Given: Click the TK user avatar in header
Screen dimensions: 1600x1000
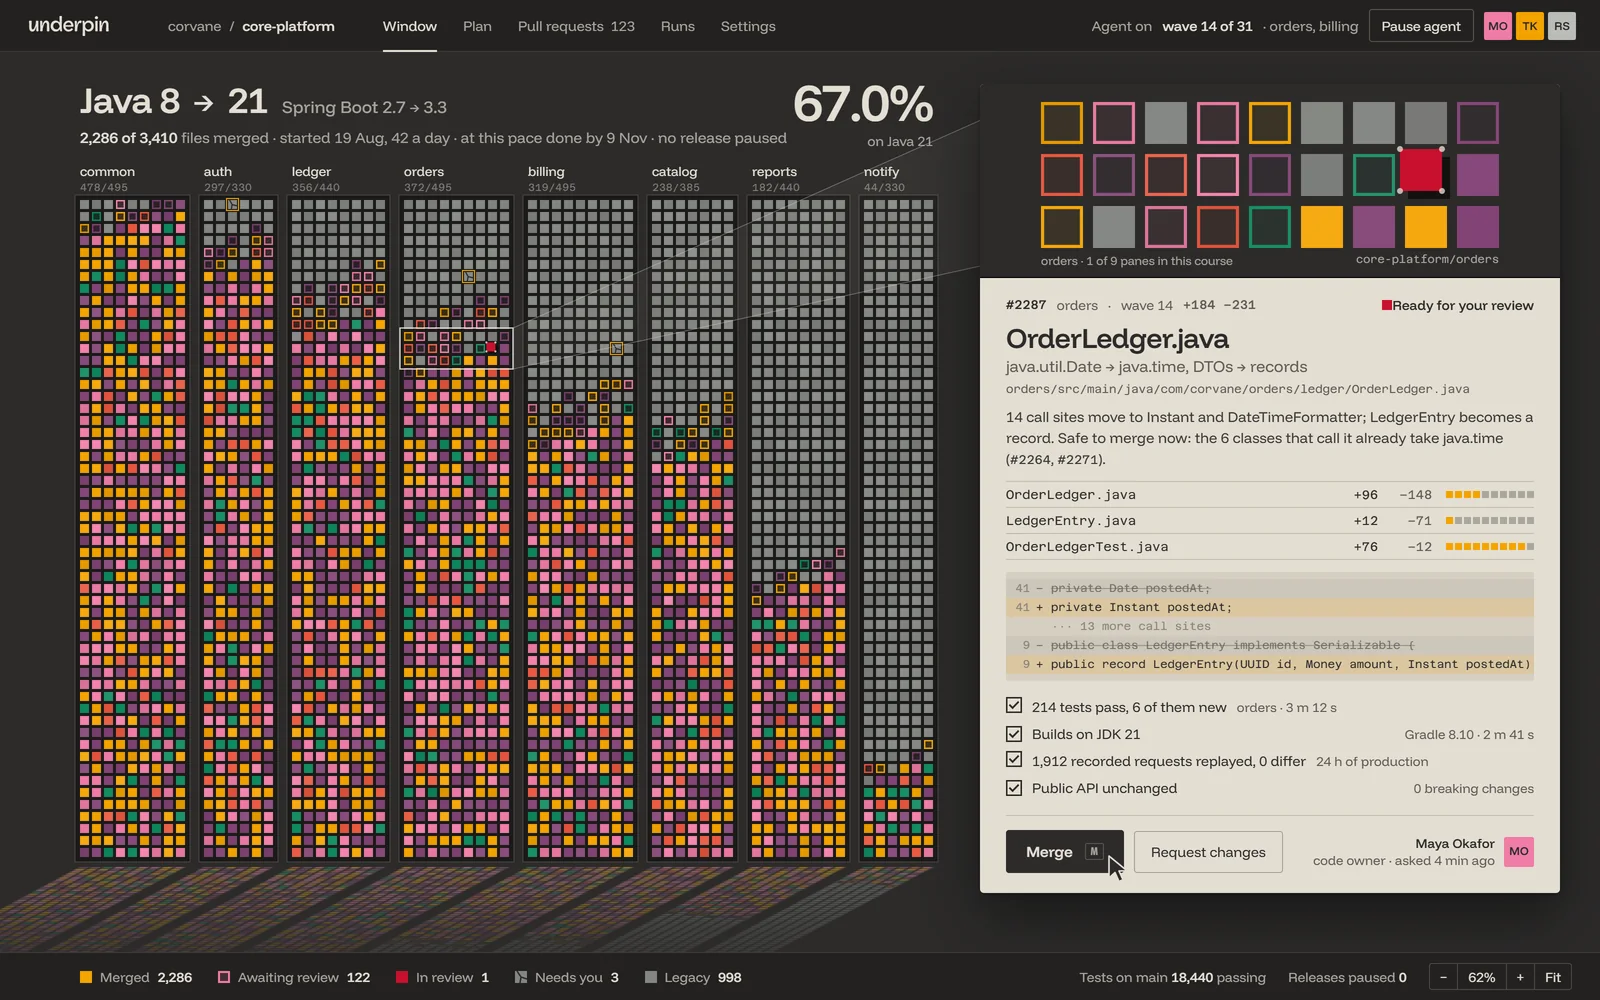Looking at the screenshot, I should pyautogui.click(x=1529, y=26).
